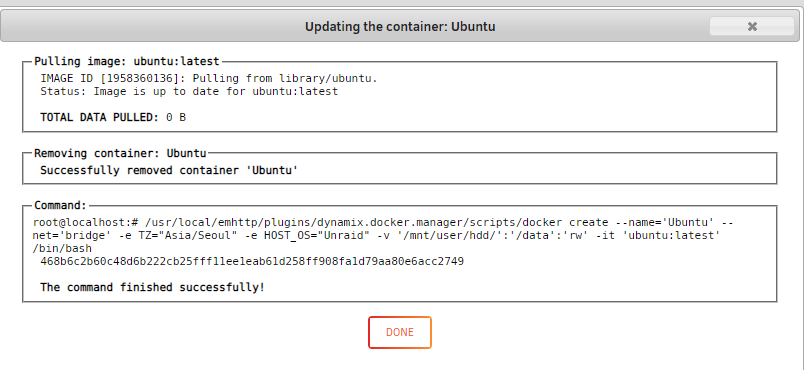Close the update dialog with the X icon
Viewport: 804px width, 370px height.
click(752, 26)
